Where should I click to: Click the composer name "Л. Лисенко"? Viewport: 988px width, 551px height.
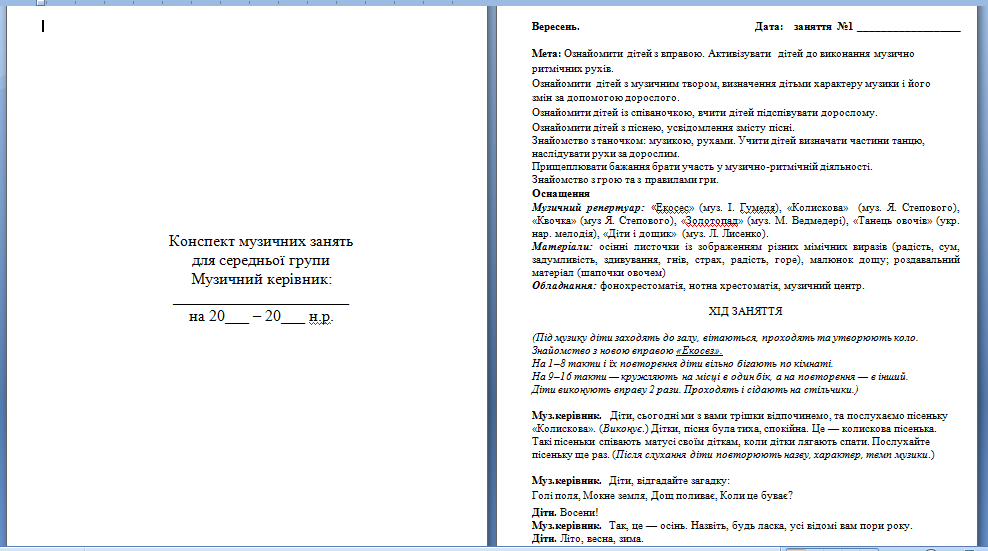click(x=736, y=233)
